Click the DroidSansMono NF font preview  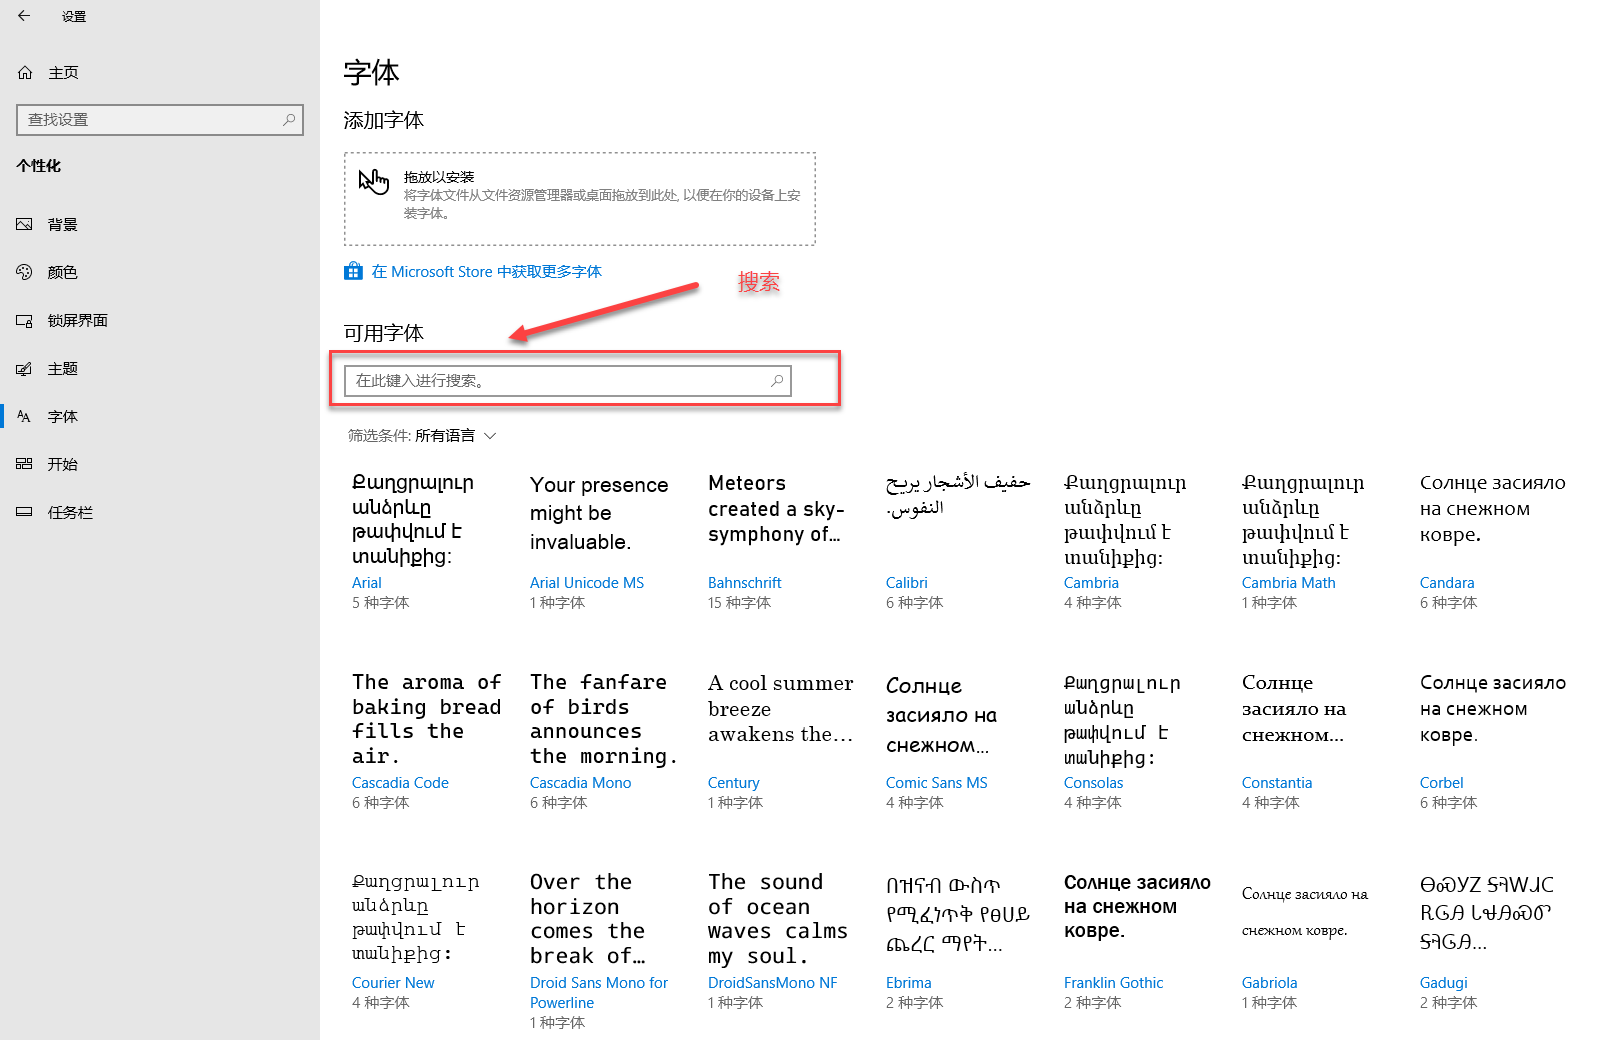(x=778, y=919)
